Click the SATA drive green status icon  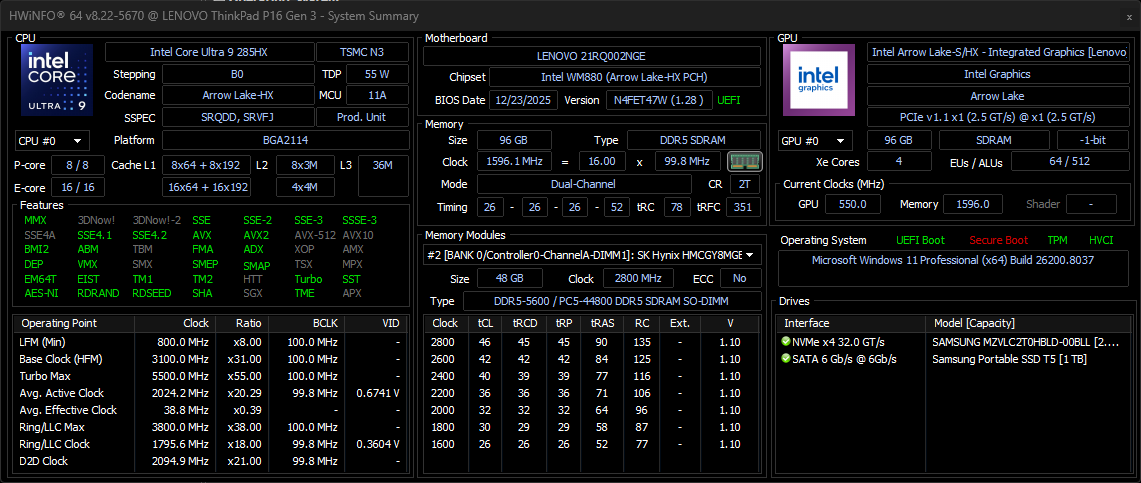coord(787,359)
